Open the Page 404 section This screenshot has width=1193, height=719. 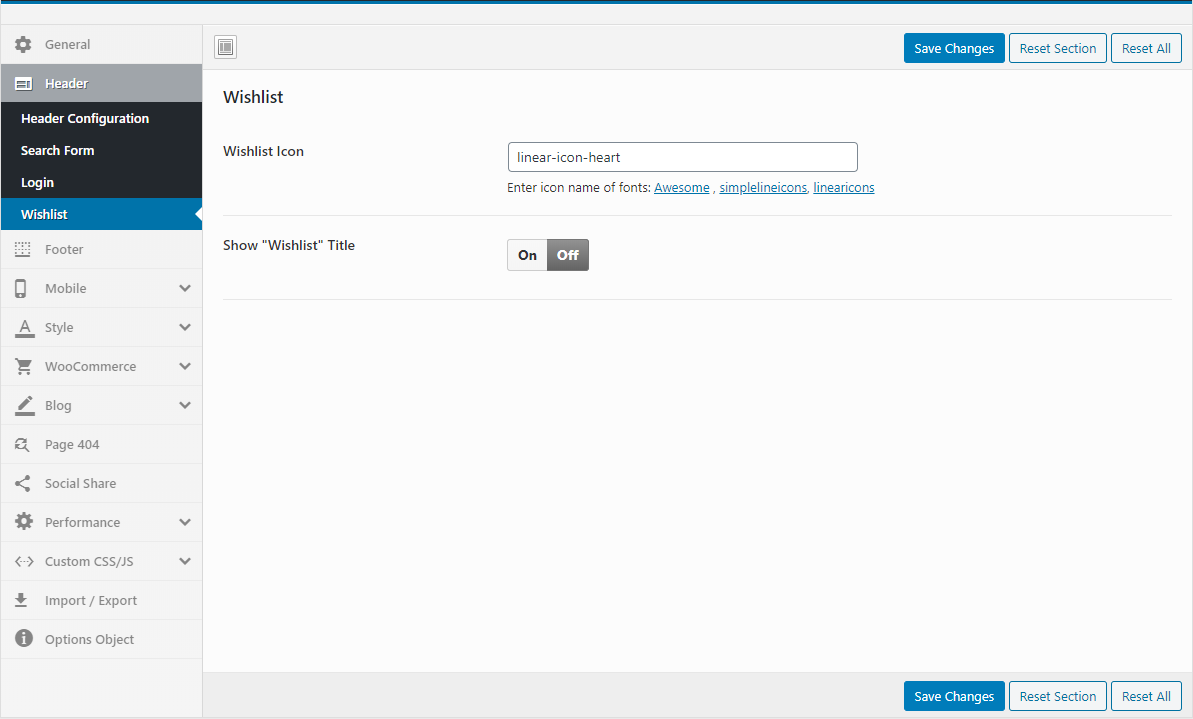(101, 444)
